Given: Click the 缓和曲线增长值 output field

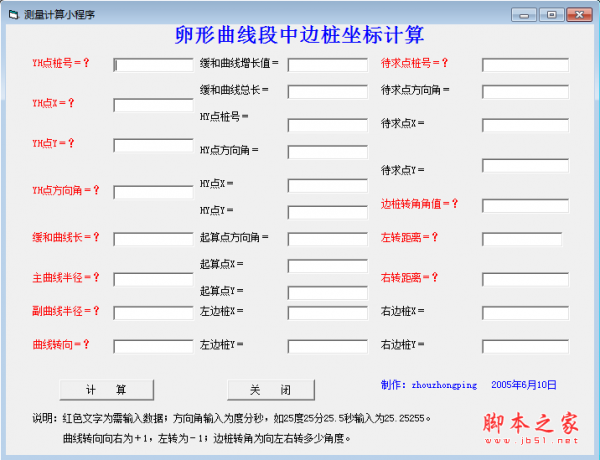Looking at the screenshot, I should pos(328,65).
